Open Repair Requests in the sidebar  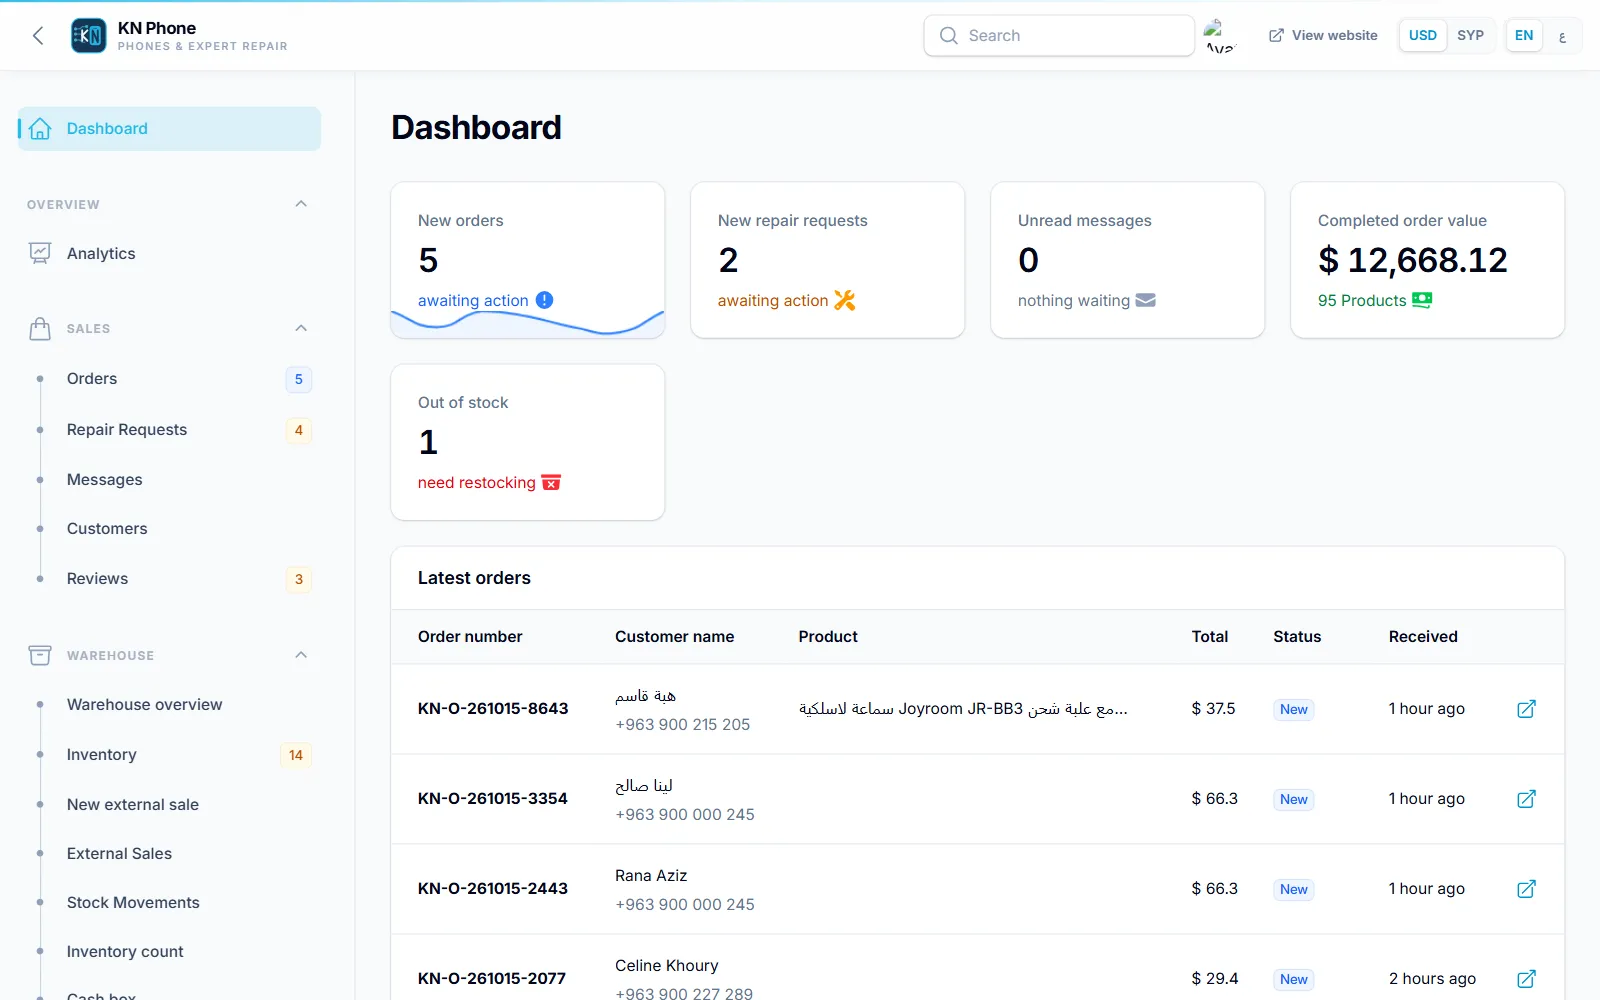169,430
